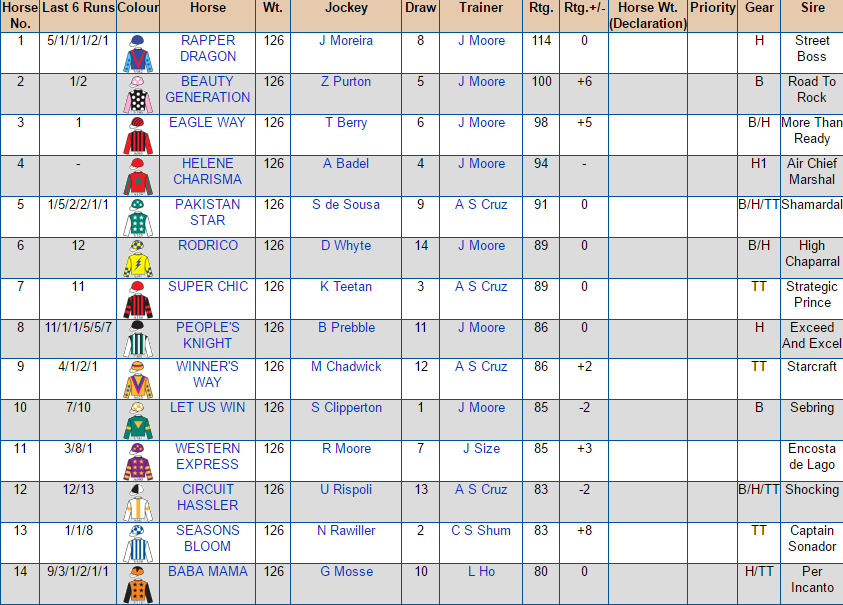The width and height of the screenshot is (843, 605).
Task: Open trainer L Ho link
Action: [x=481, y=572]
